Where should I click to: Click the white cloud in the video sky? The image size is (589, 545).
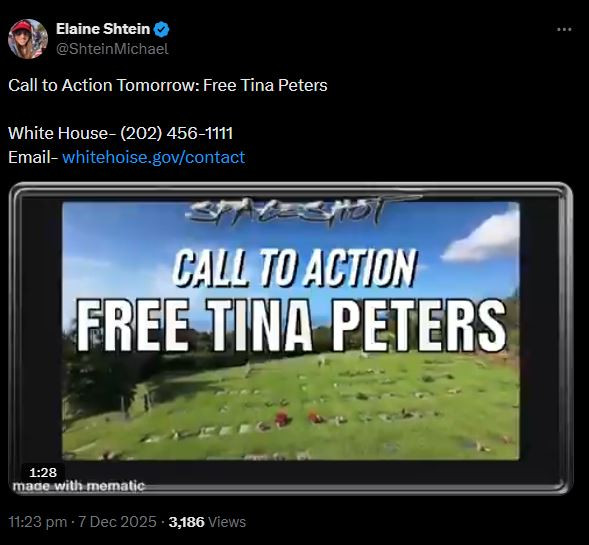pos(483,239)
